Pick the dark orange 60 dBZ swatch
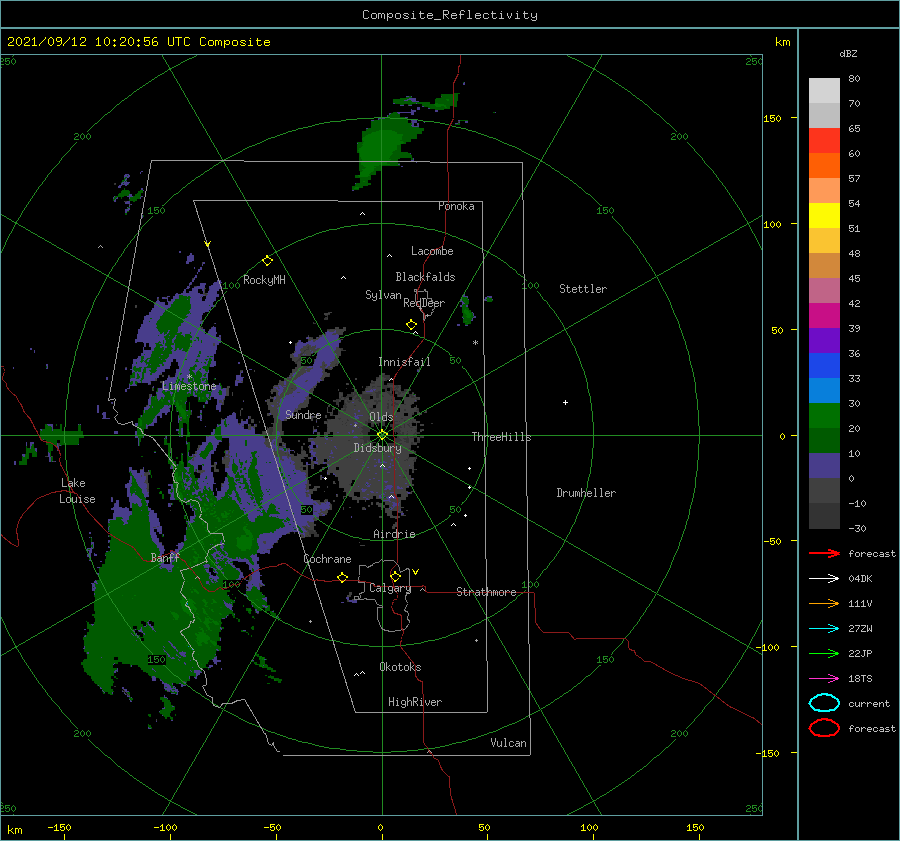 824,165
